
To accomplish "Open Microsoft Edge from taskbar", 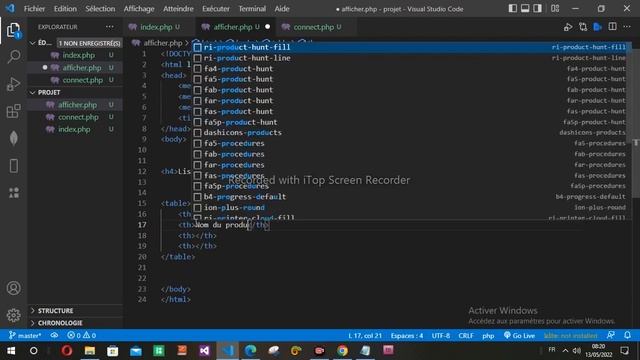I will pyautogui.click(x=251, y=351).
